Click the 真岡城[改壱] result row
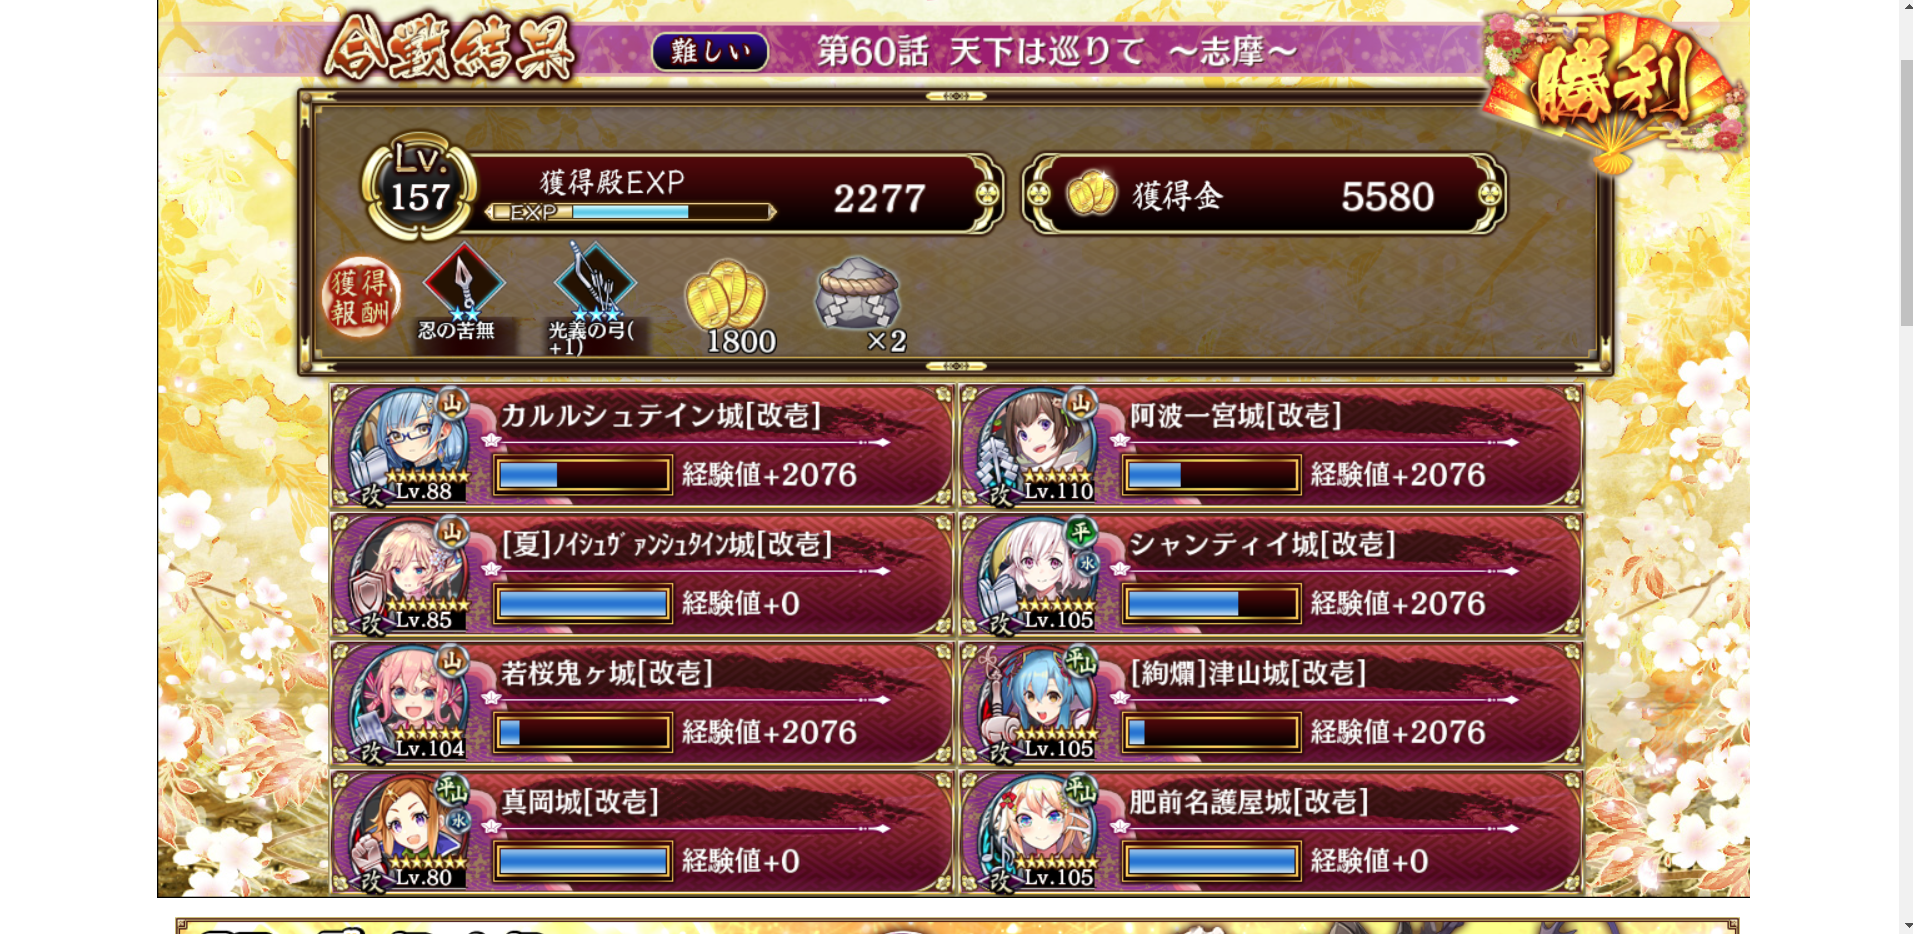1913x934 pixels. point(642,832)
